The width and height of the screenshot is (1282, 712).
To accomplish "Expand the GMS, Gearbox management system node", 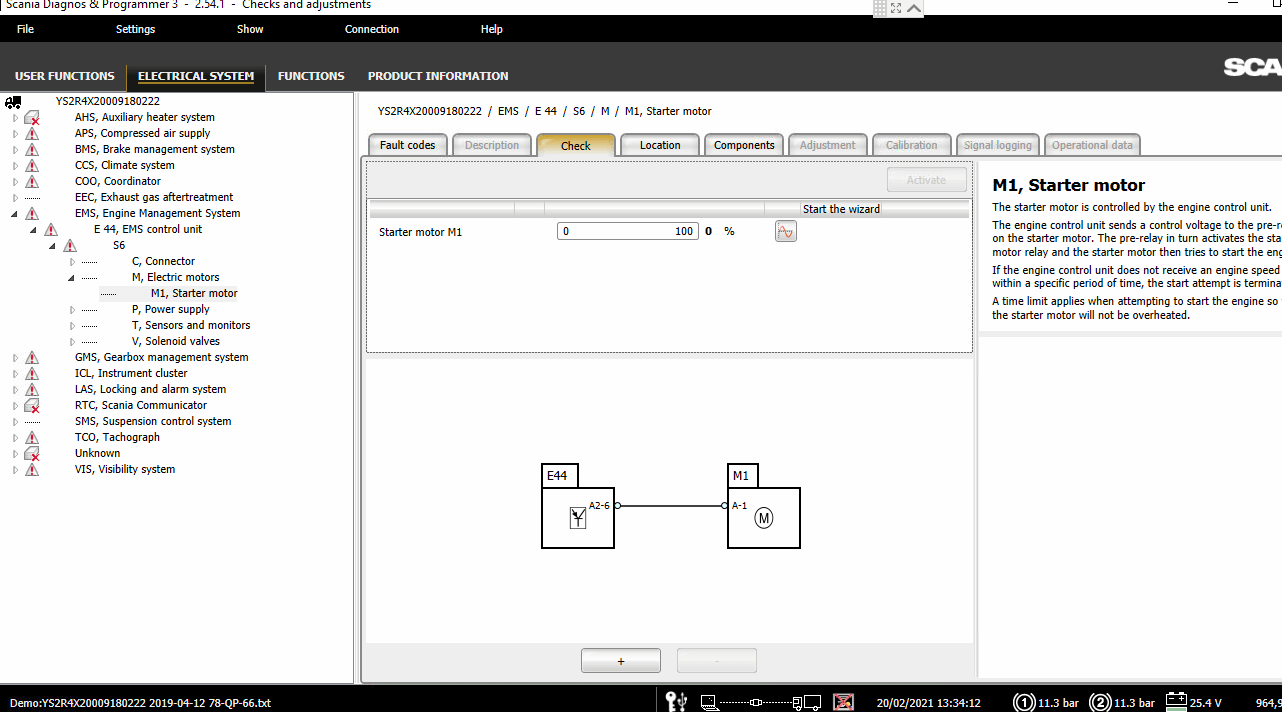I will [x=15, y=358].
